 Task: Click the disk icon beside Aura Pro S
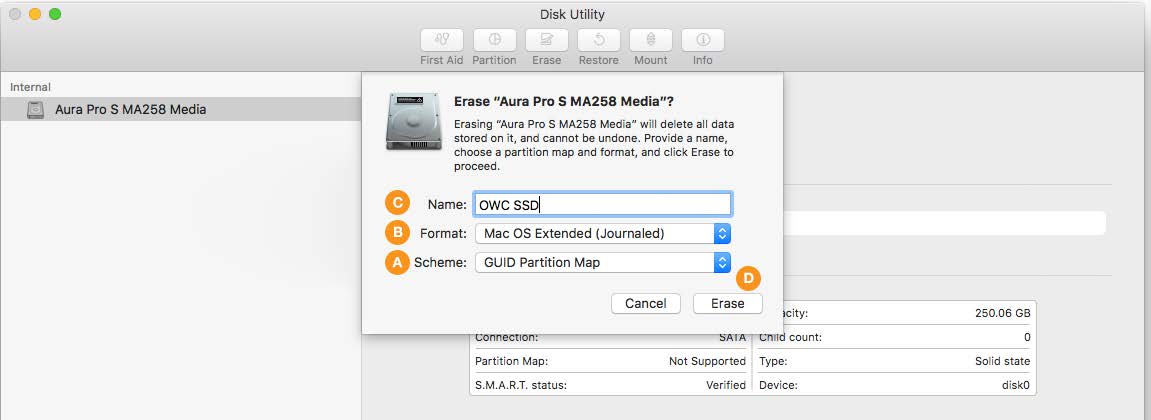click(x=36, y=109)
